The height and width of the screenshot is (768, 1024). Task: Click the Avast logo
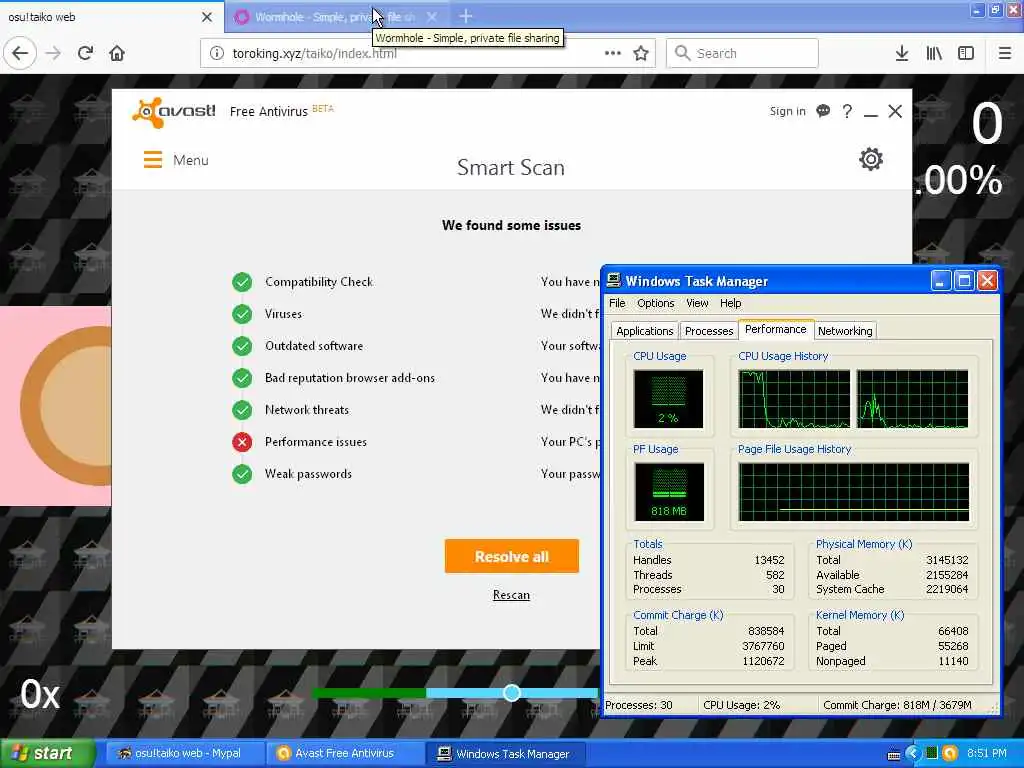(x=174, y=112)
